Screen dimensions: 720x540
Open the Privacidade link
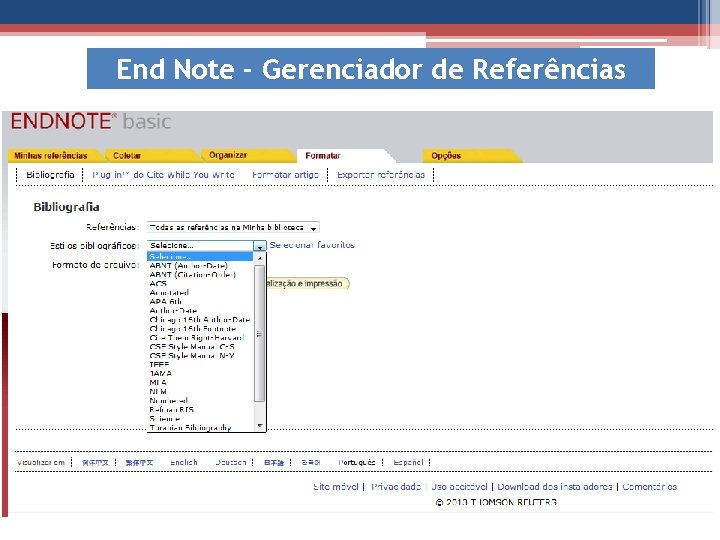click(396, 487)
